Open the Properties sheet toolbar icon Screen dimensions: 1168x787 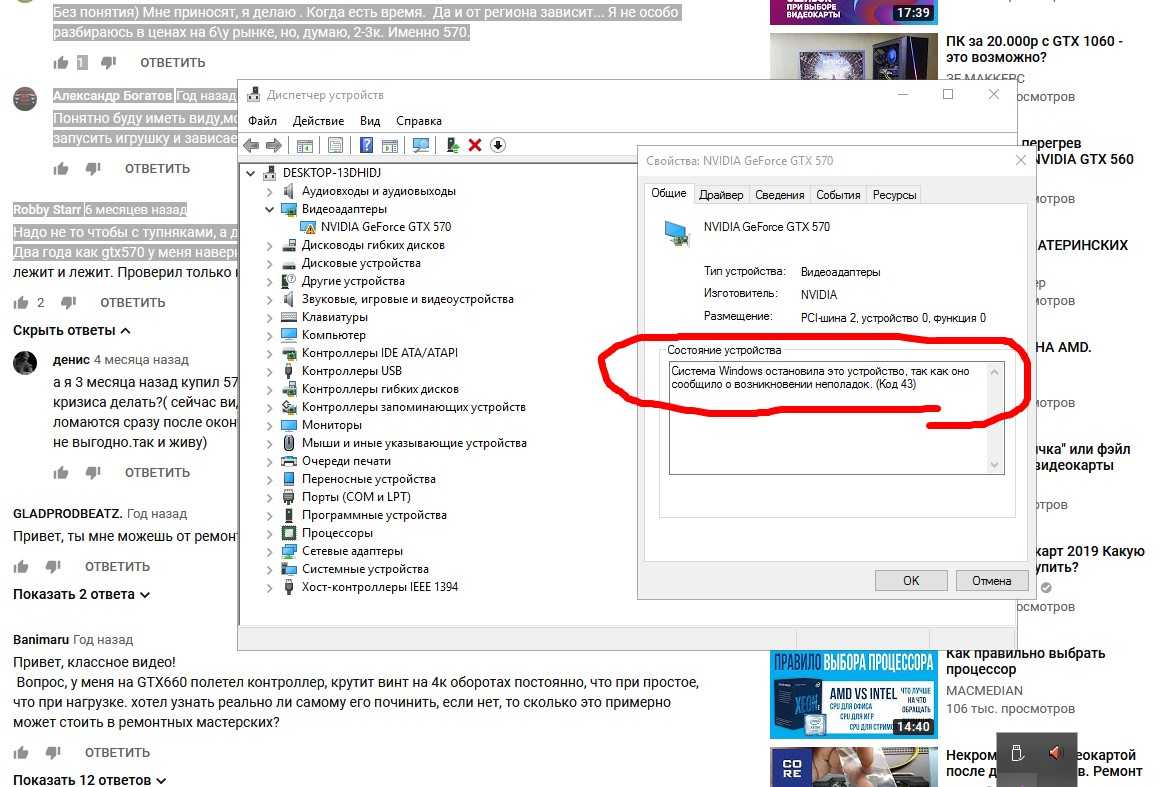pos(335,146)
